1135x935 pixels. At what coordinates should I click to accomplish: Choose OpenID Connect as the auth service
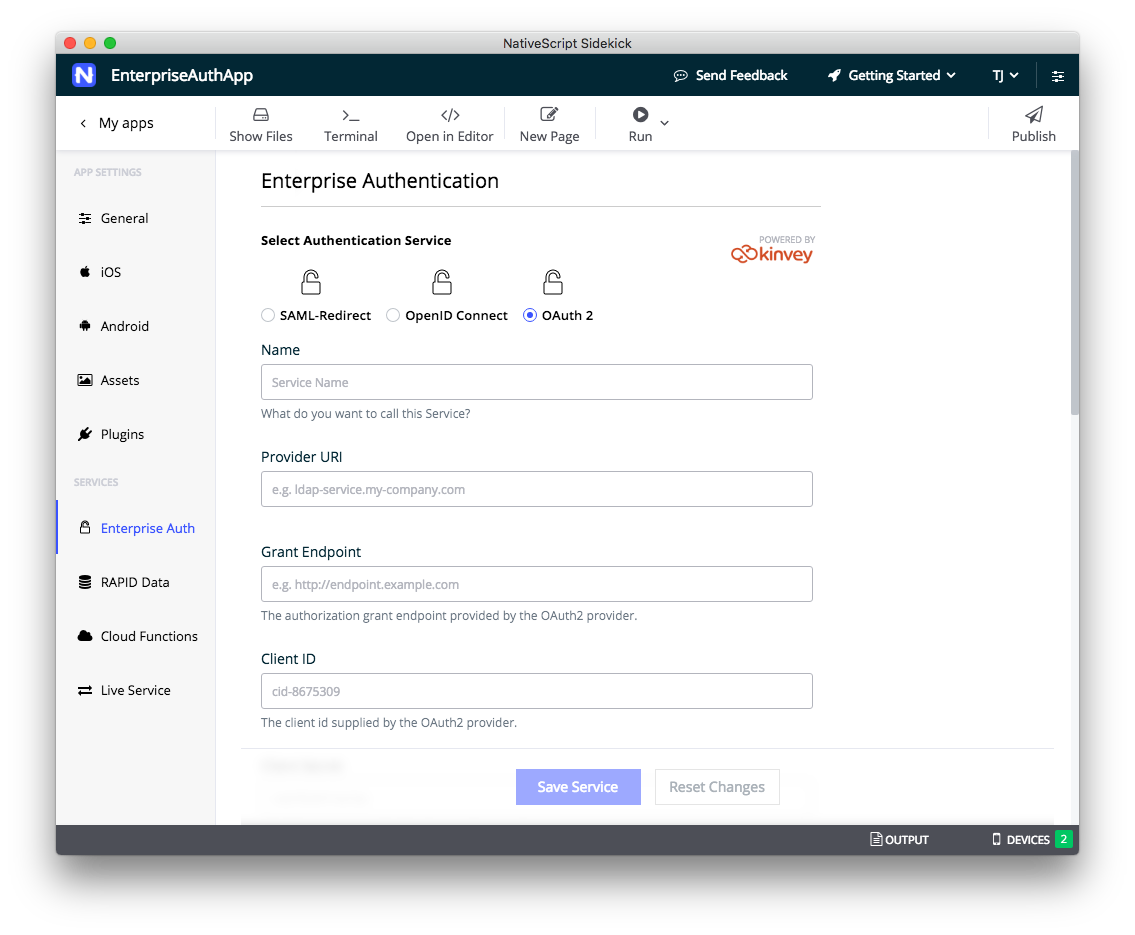(x=393, y=315)
